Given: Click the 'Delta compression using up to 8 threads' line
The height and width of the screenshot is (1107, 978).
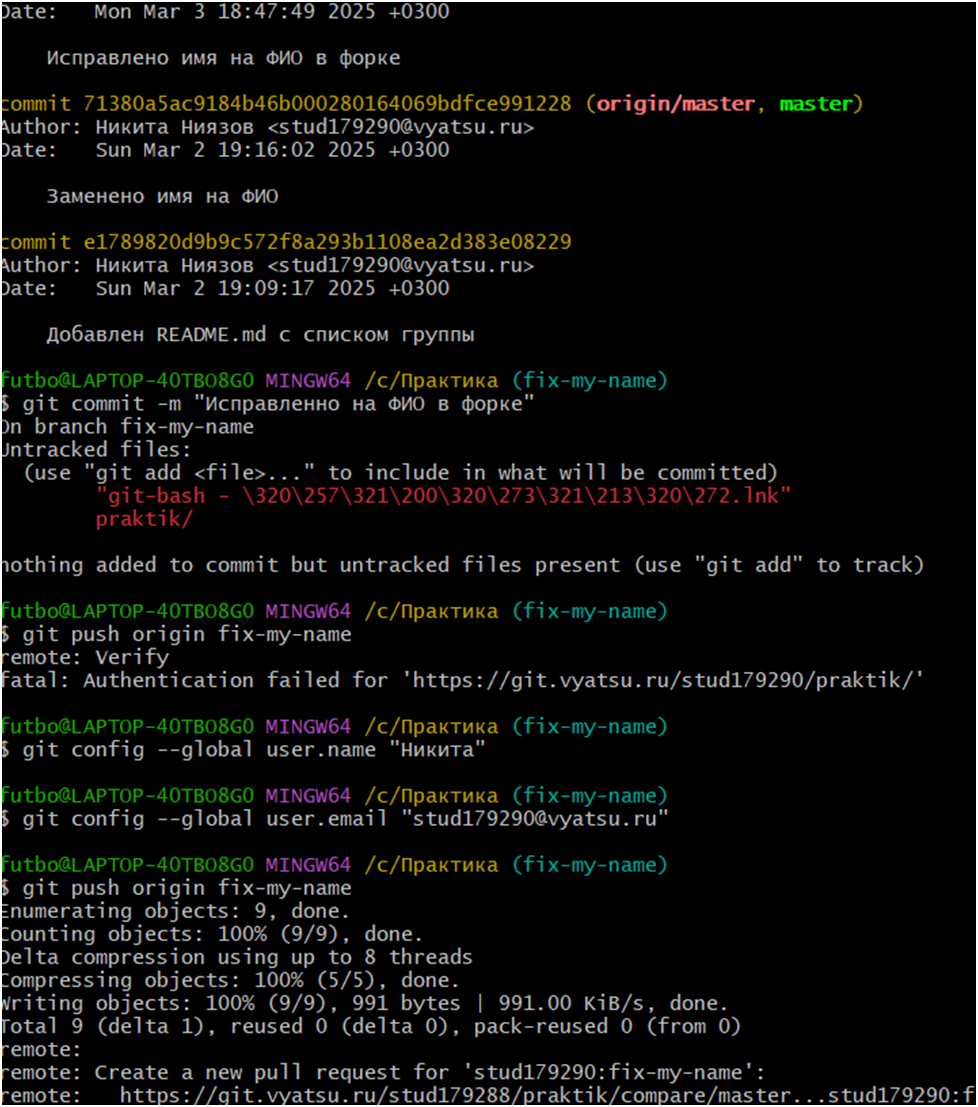Looking at the screenshot, I should click(236, 957).
